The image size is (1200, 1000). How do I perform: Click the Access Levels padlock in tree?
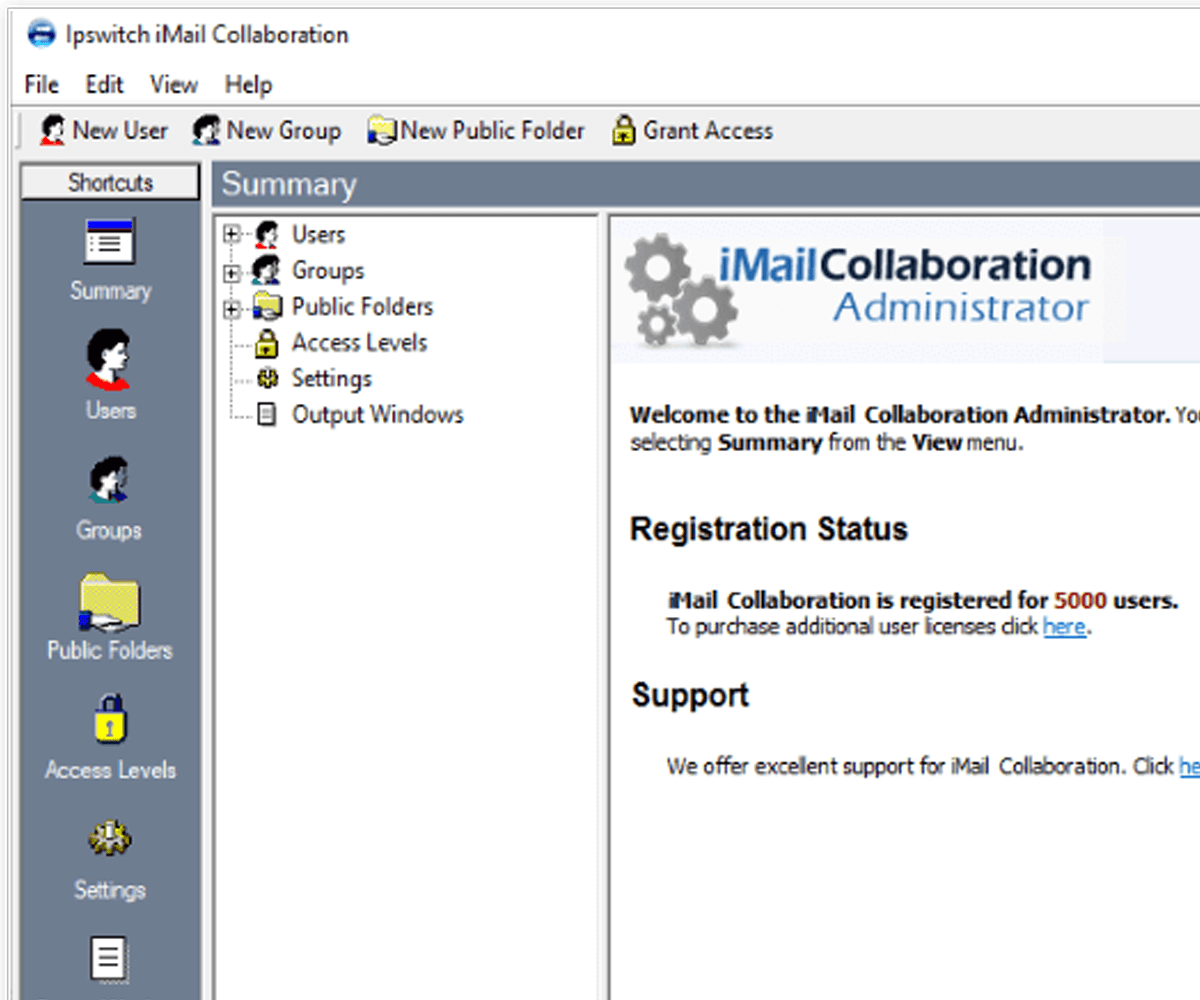(x=266, y=343)
